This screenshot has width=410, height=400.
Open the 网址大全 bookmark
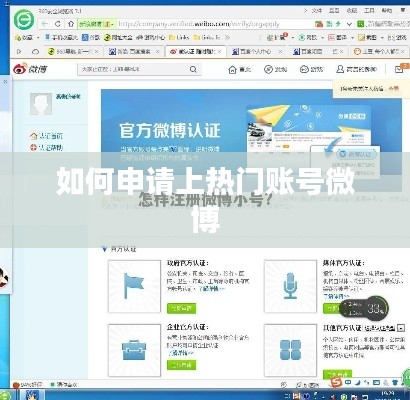tap(118, 37)
